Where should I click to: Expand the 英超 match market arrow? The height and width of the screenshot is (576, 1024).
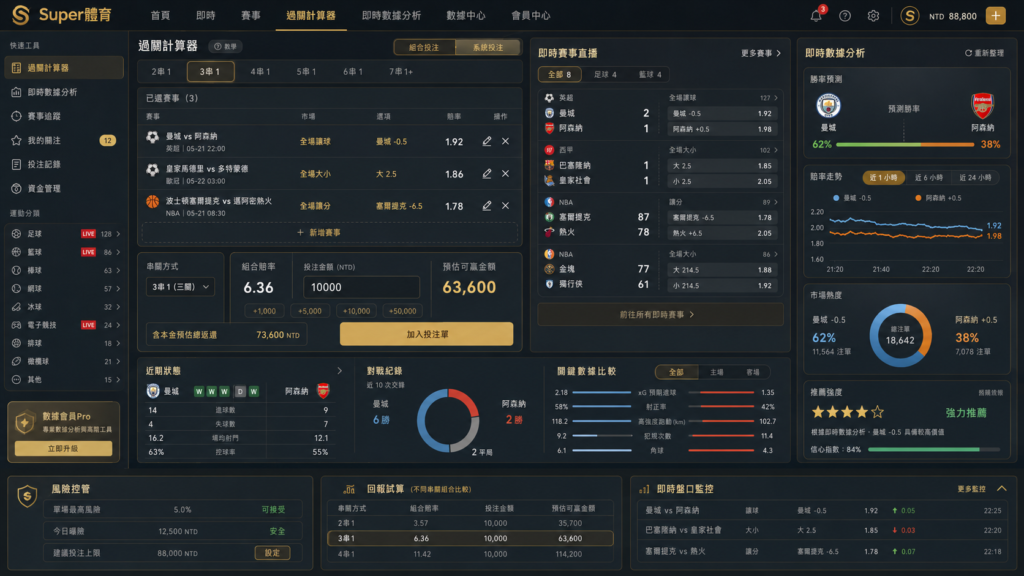pos(776,98)
